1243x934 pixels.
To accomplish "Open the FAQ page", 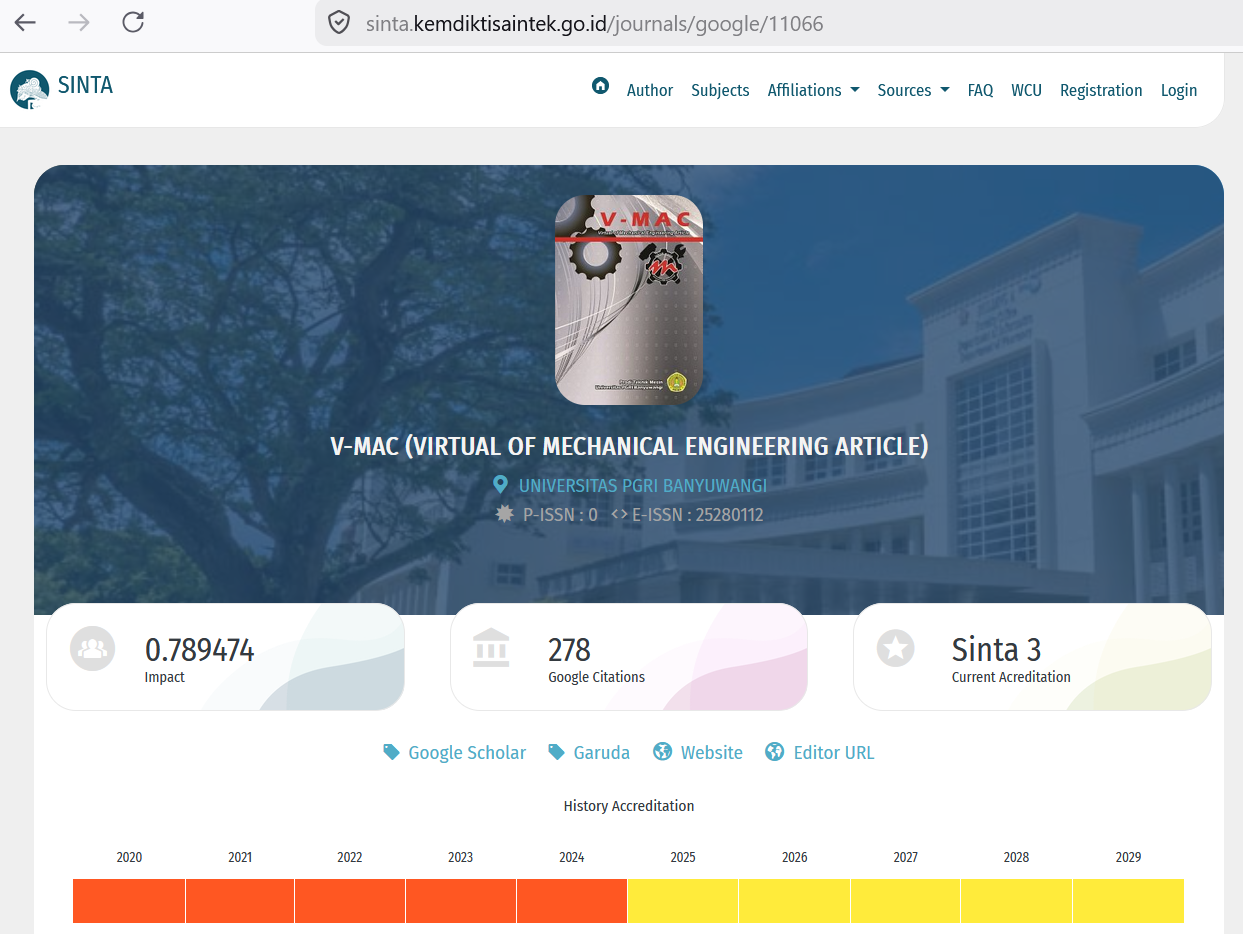I will 980,90.
